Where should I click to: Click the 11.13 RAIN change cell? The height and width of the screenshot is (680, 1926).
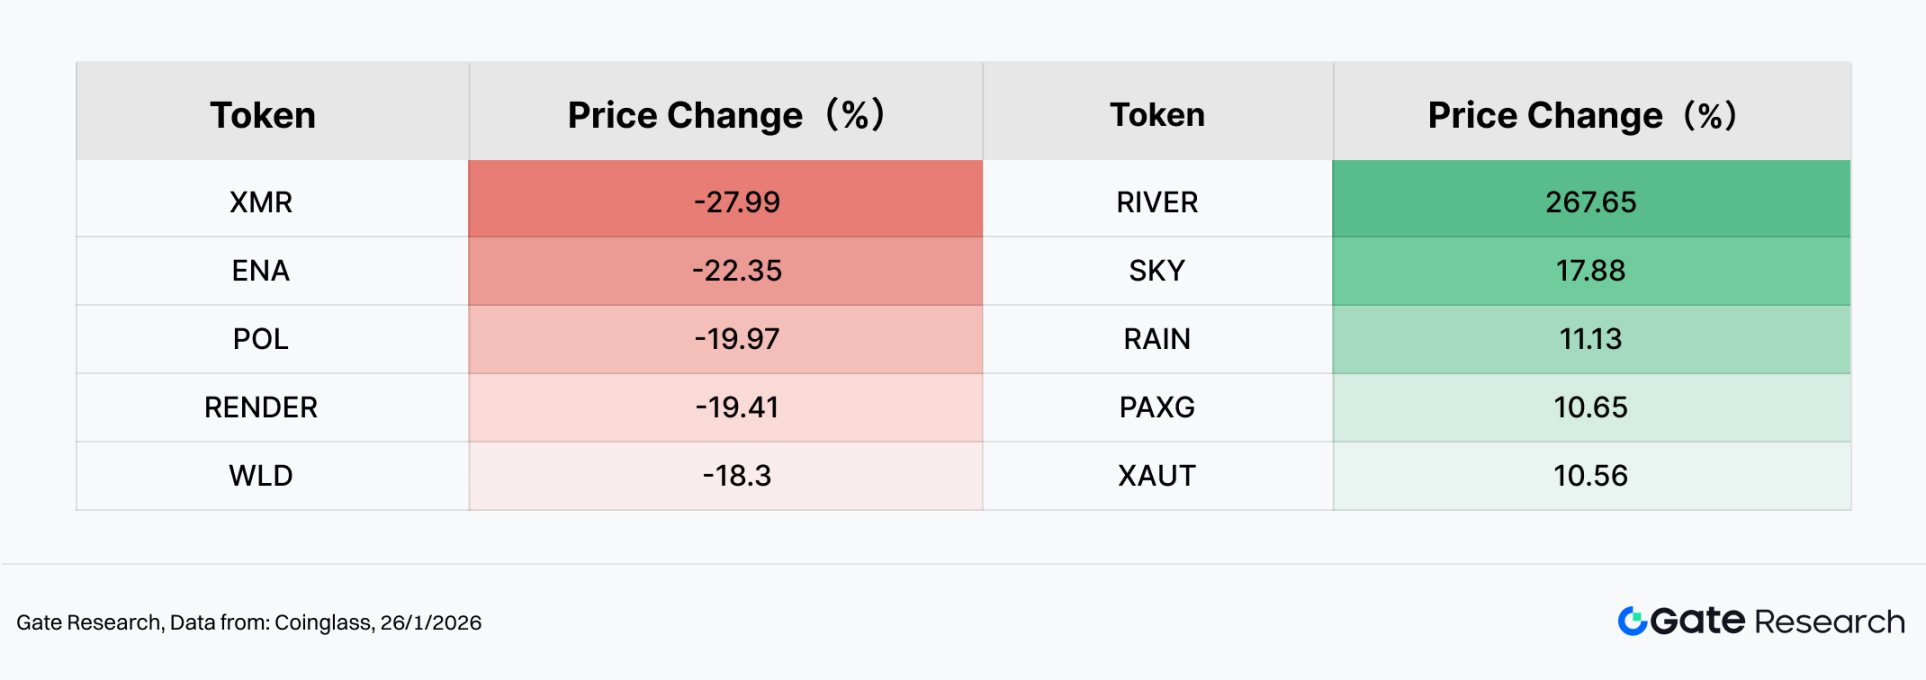click(x=1591, y=339)
